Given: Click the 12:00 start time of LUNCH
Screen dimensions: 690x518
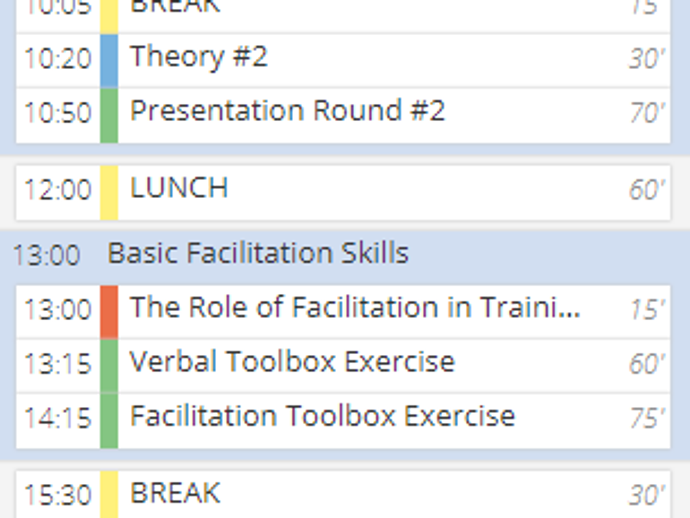Looking at the screenshot, I should (57, 190).
